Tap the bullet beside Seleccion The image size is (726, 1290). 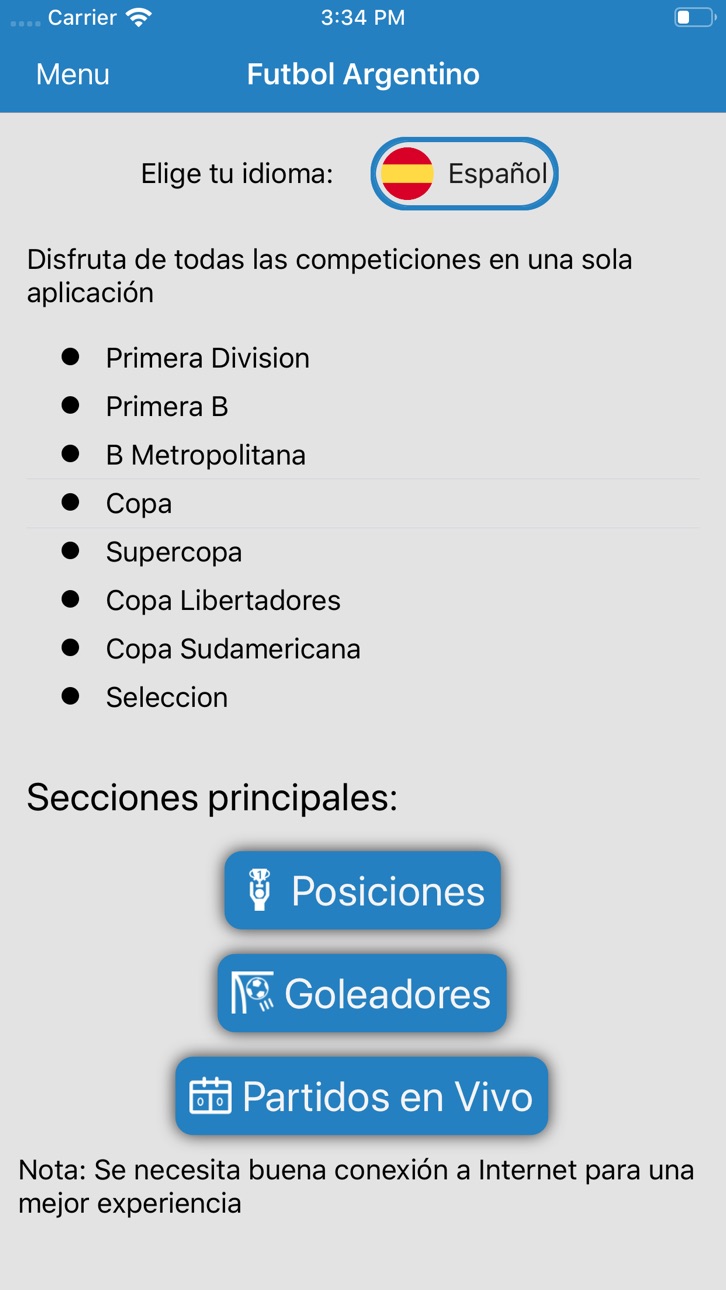[70, 695]
